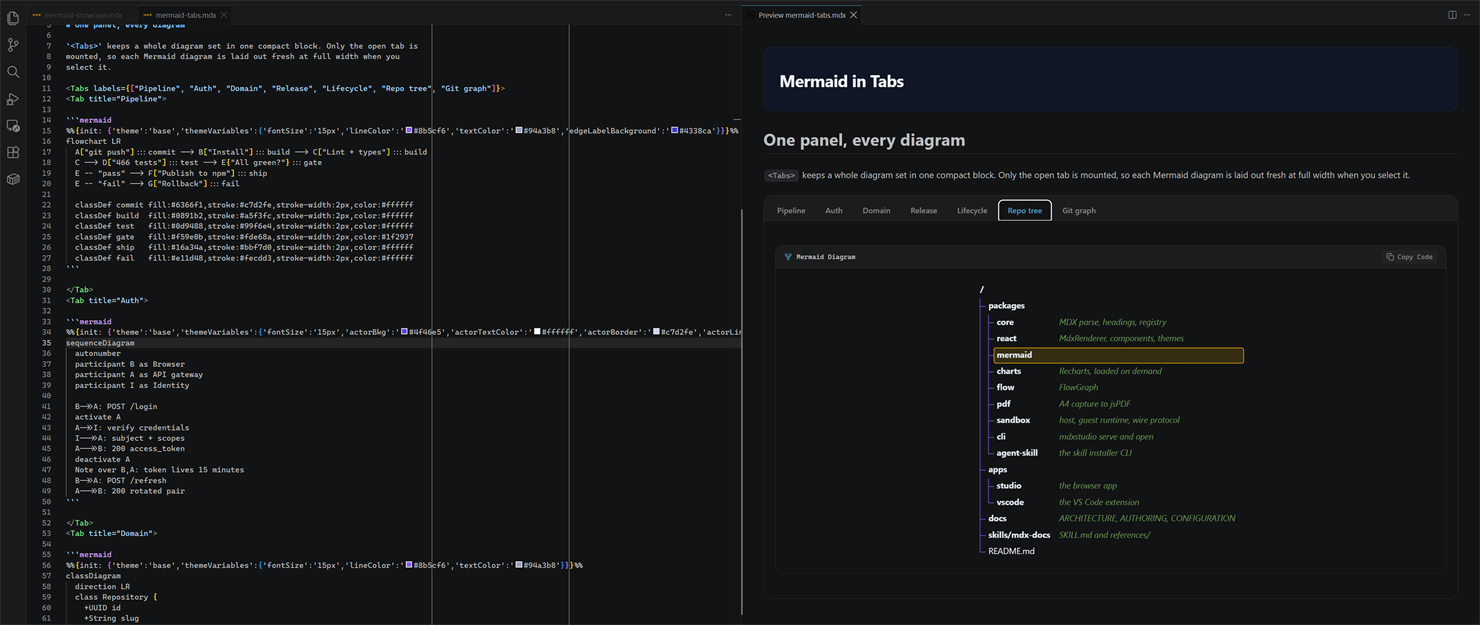Click the react node in the diagram
Viewport: 1480px width, 625px height.
(1006, 339)
